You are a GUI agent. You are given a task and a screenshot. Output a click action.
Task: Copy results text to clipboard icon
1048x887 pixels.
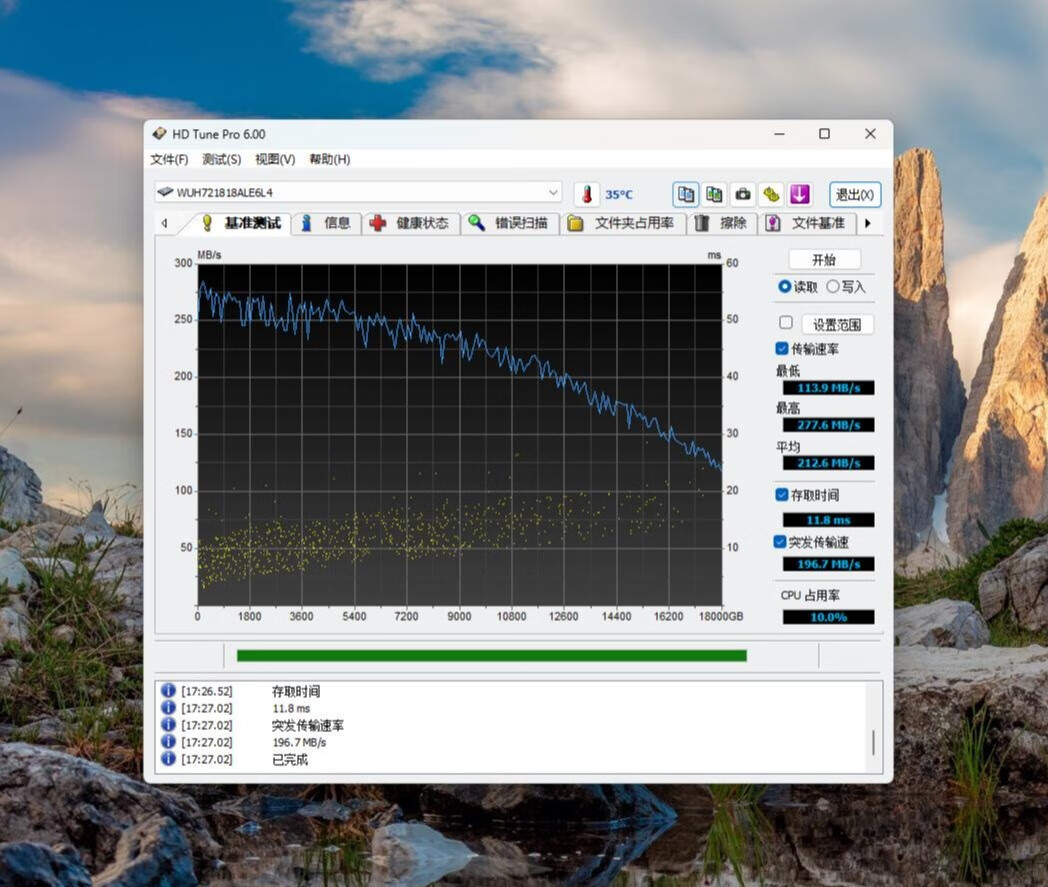tap(686, 195)
